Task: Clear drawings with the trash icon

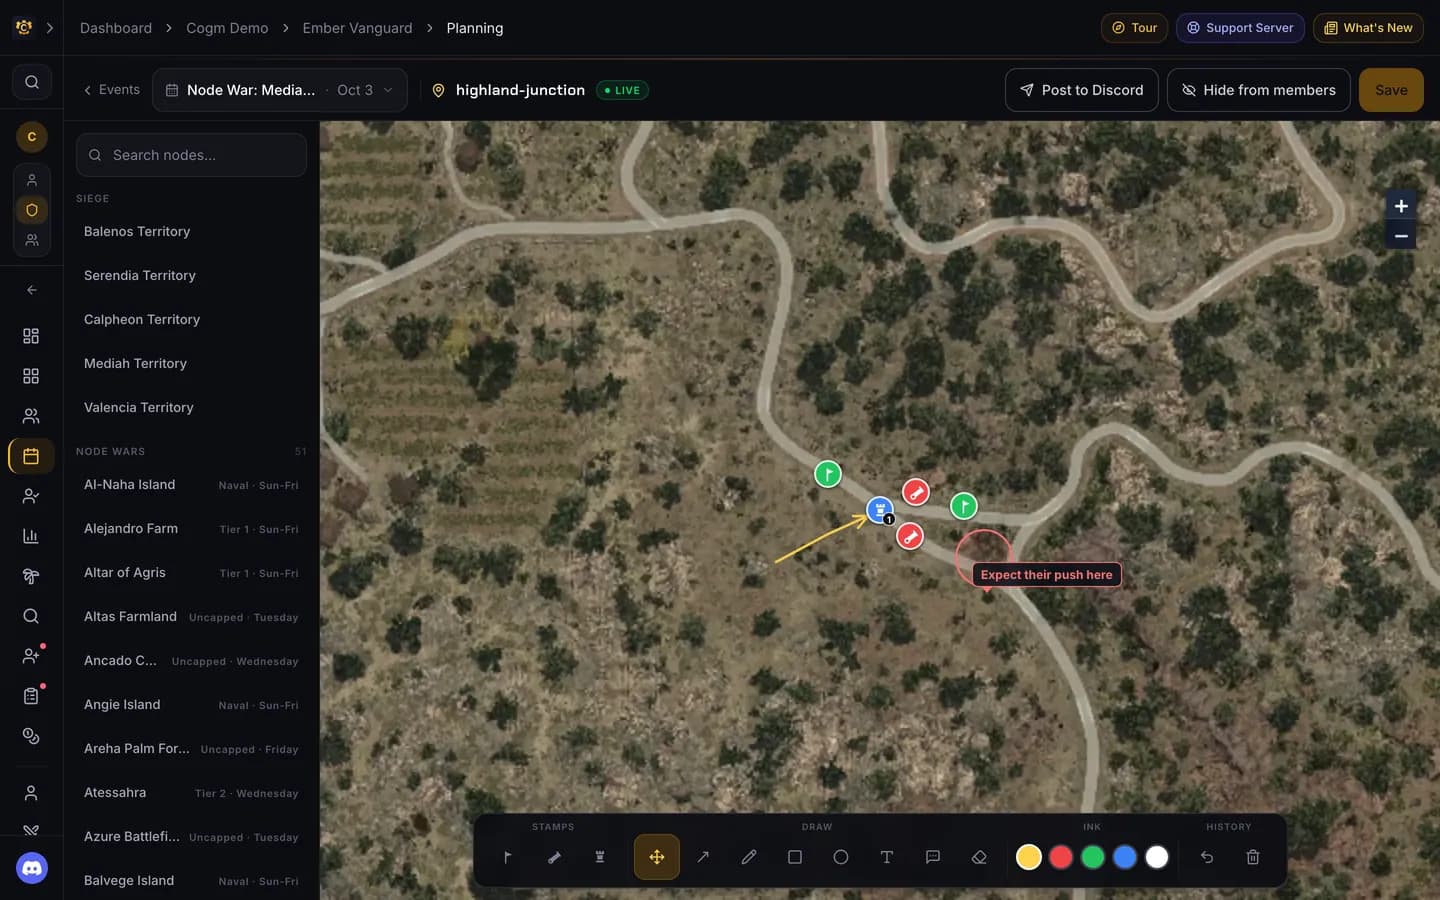Action: [1253, 857]
